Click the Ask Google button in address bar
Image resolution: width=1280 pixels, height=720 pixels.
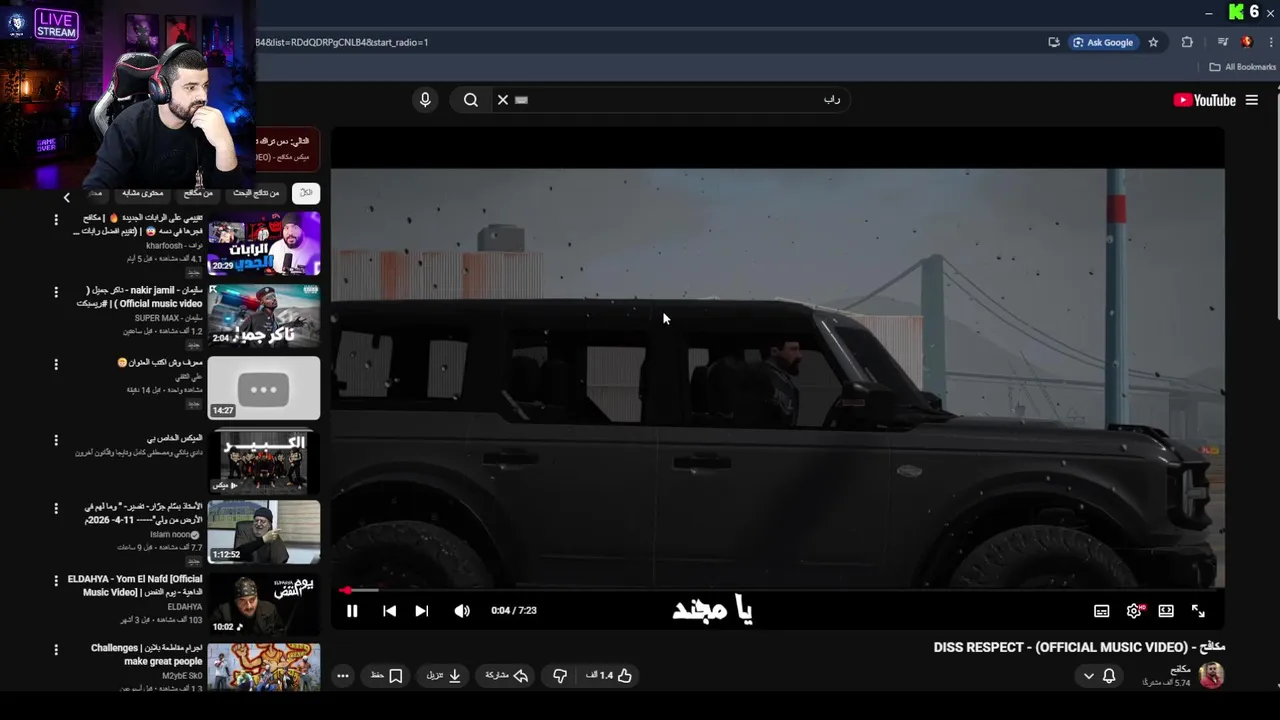pos(1103,42)
